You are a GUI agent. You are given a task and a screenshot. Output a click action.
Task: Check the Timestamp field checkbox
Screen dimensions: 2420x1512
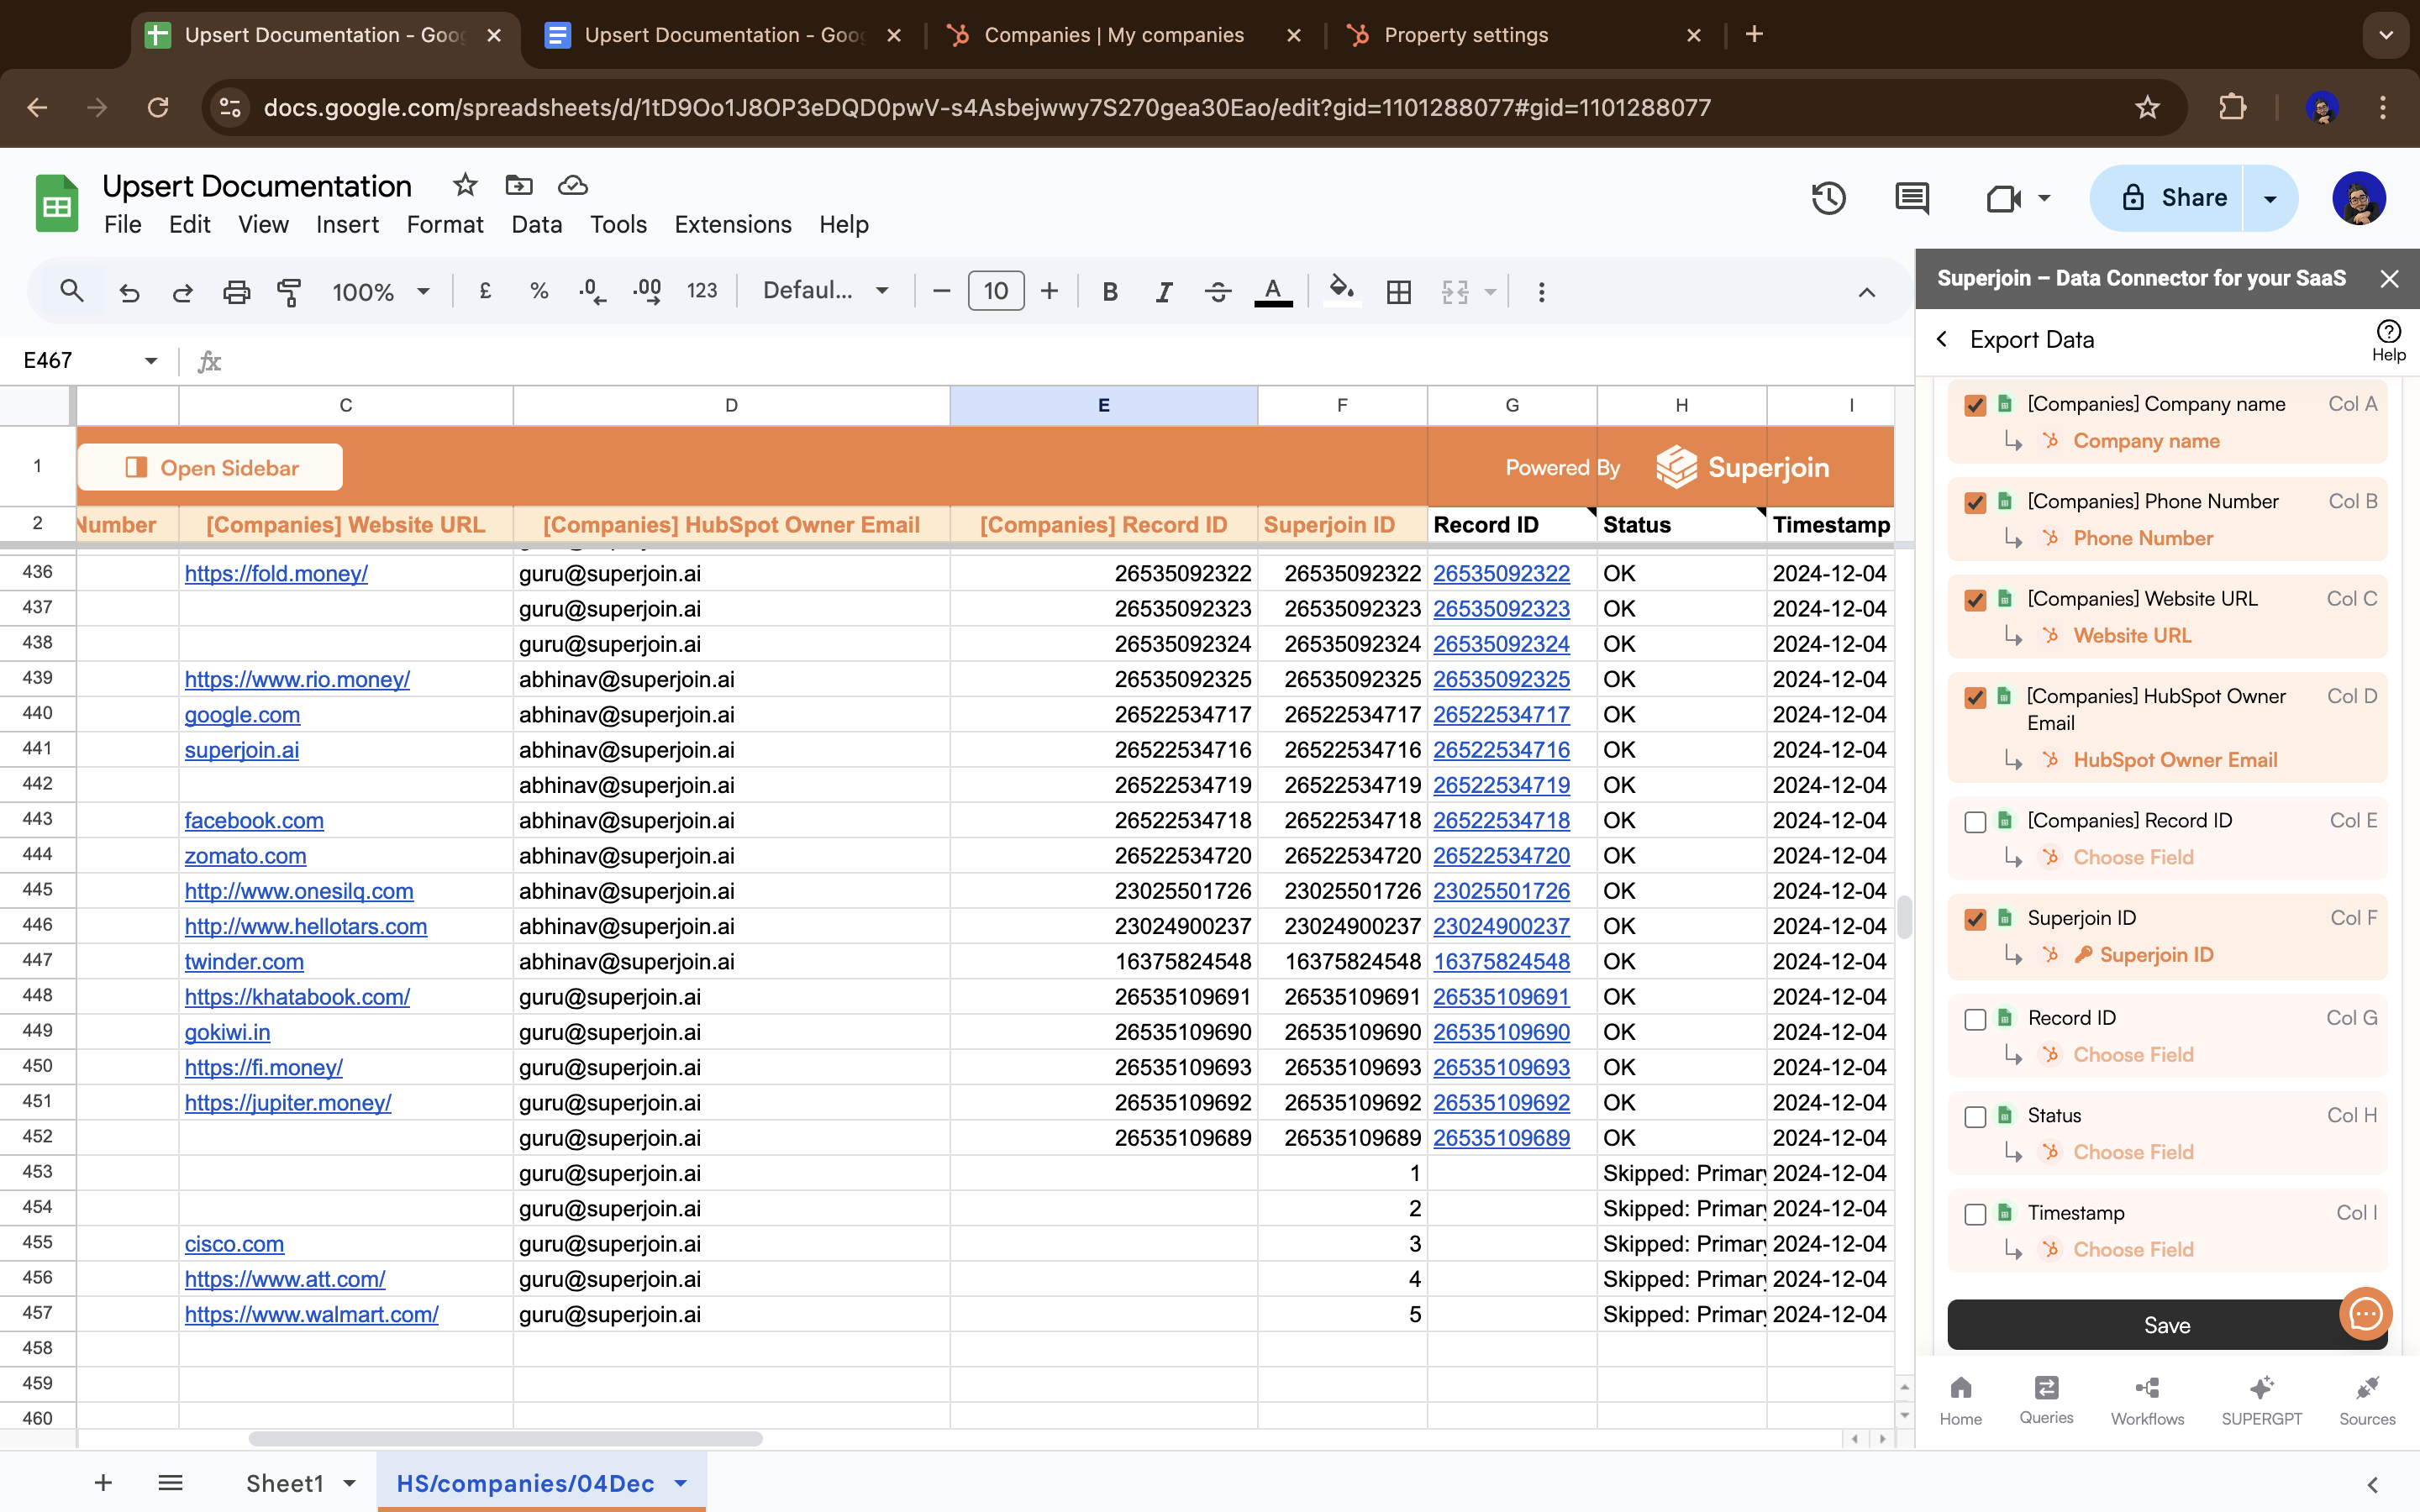coord(1975,1214)
